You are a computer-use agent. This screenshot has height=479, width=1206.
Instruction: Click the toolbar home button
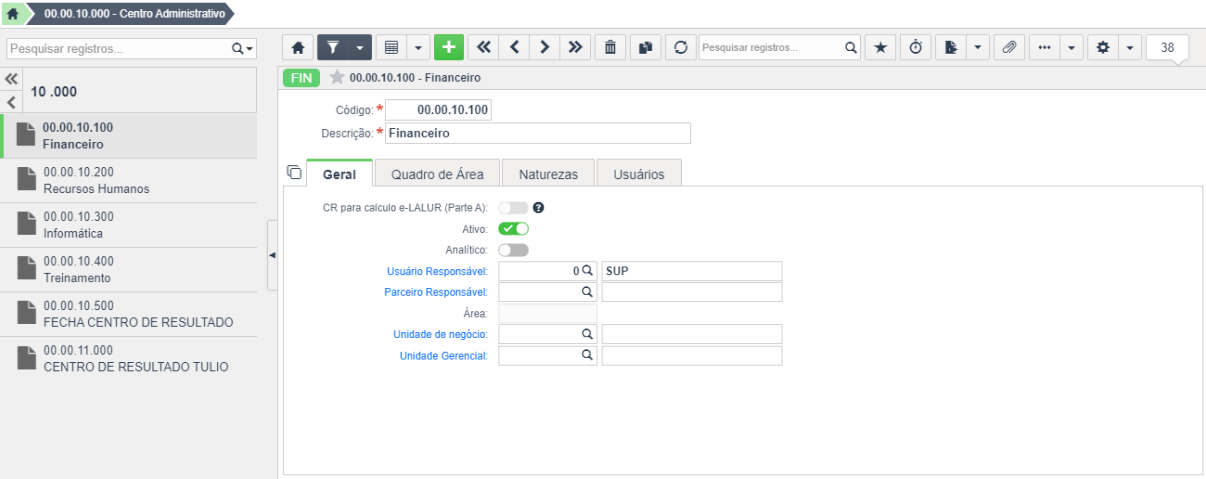pos(298,47)
